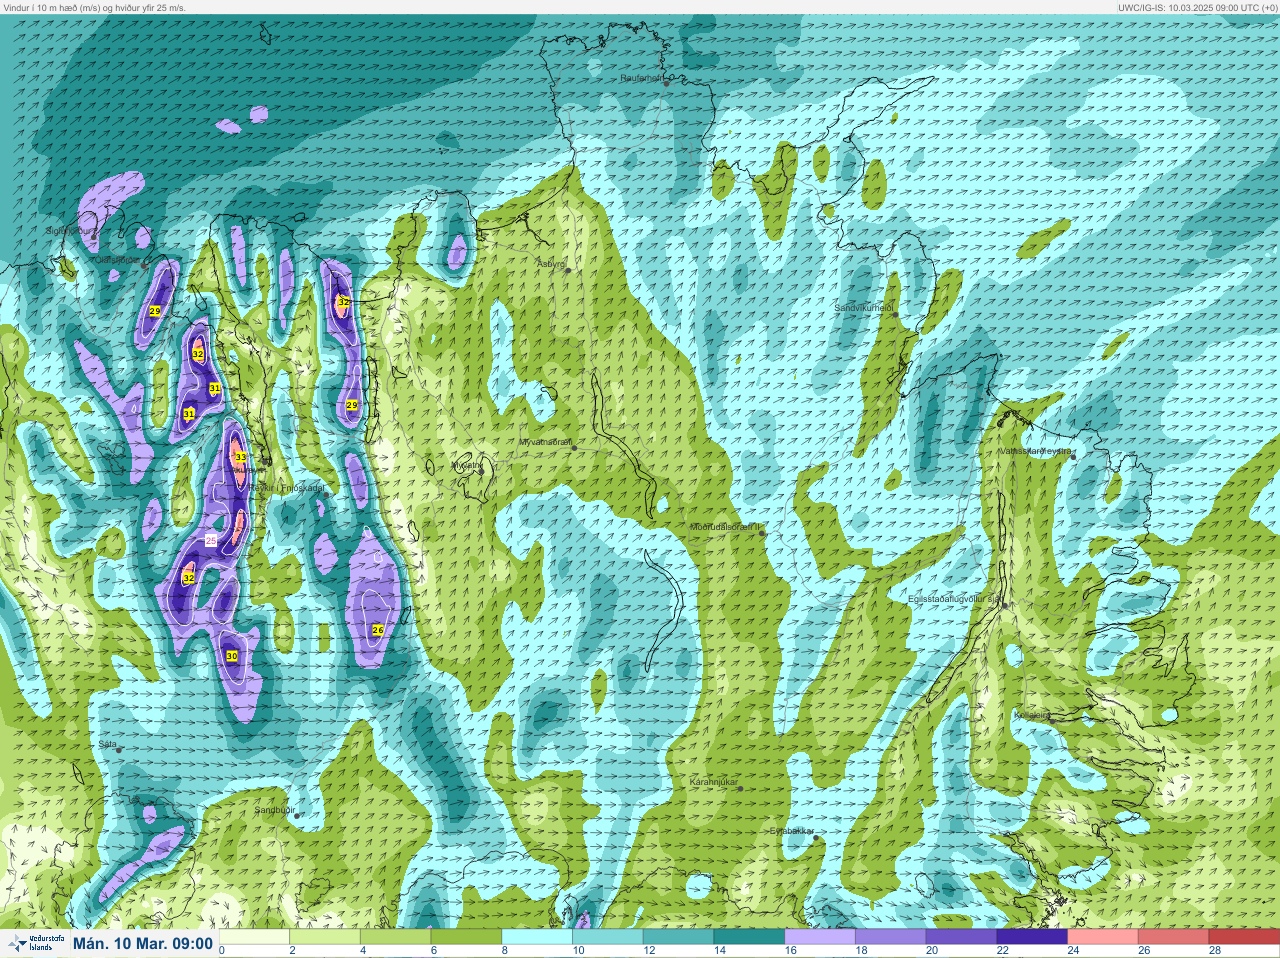Click the Vatnsskarð eystra station label

(1036, 451)
